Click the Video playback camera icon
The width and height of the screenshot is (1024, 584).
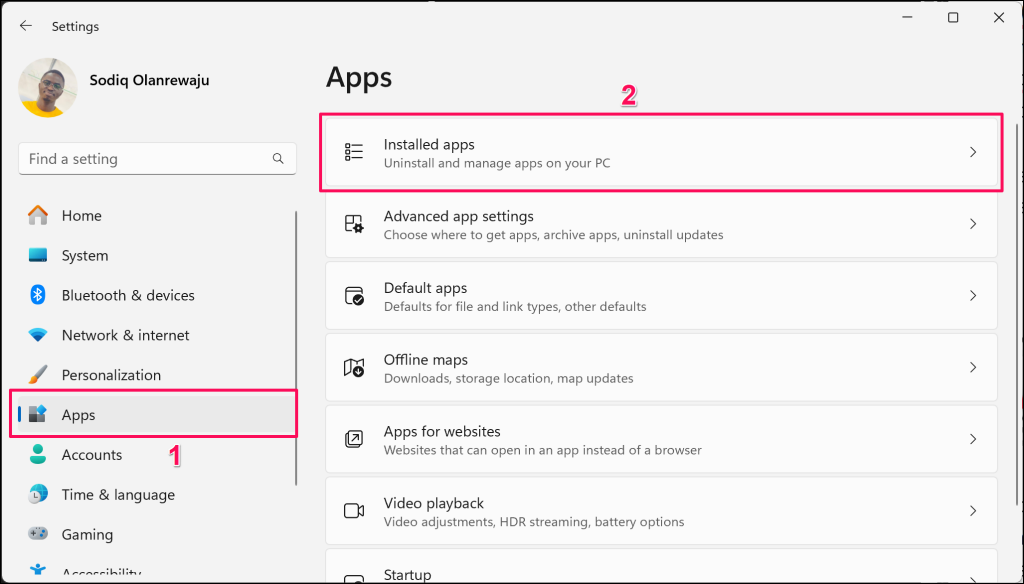pyautogui.click(x=354, y=511)
